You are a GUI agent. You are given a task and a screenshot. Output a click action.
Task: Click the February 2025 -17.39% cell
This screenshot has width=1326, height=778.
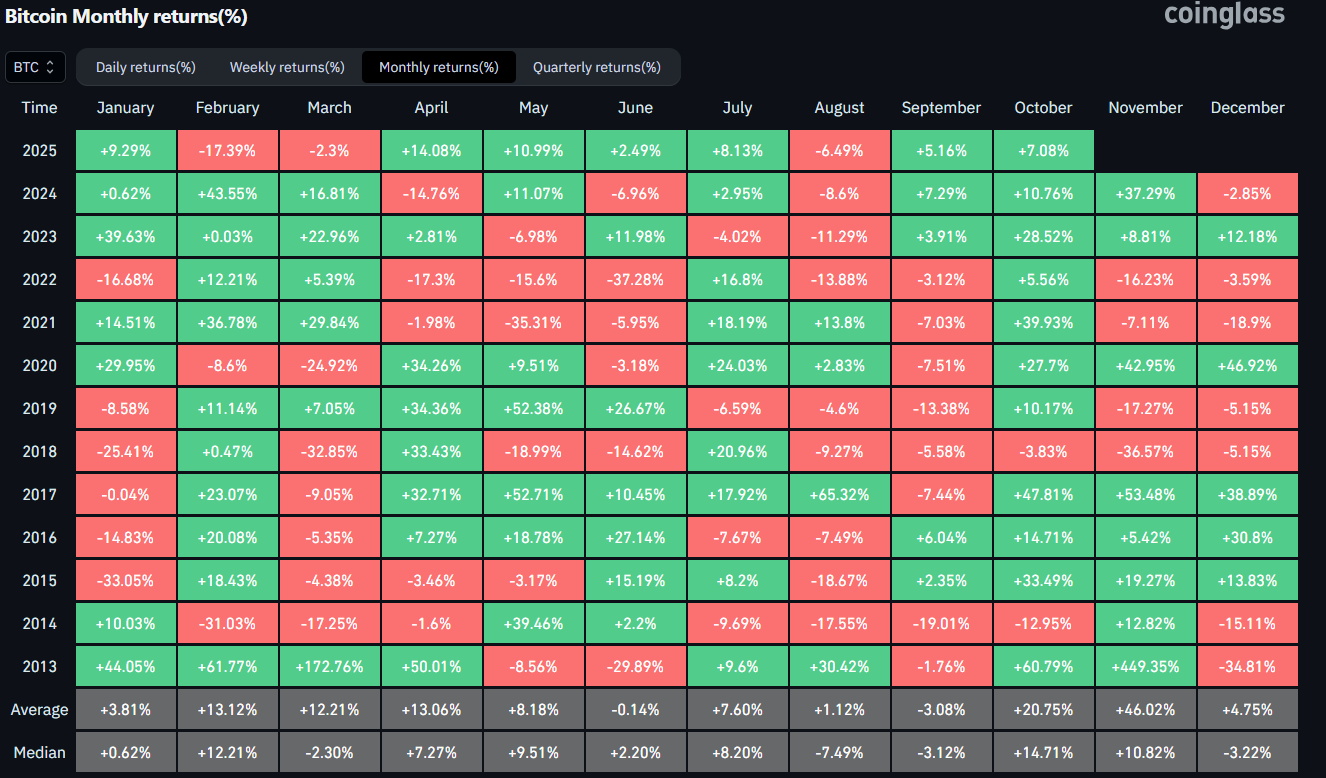227,151
